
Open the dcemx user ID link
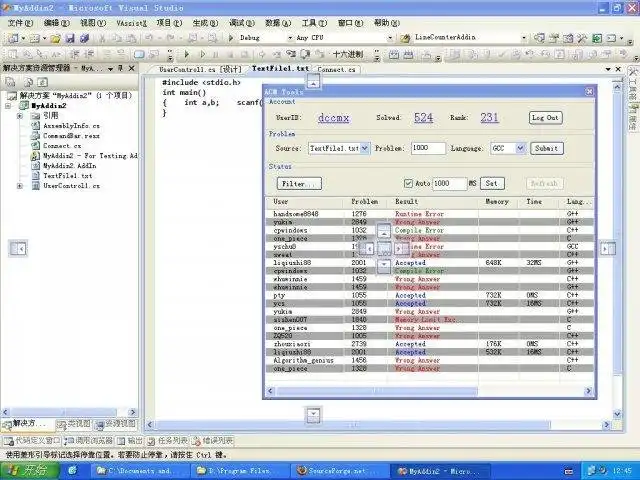[333, 118]
